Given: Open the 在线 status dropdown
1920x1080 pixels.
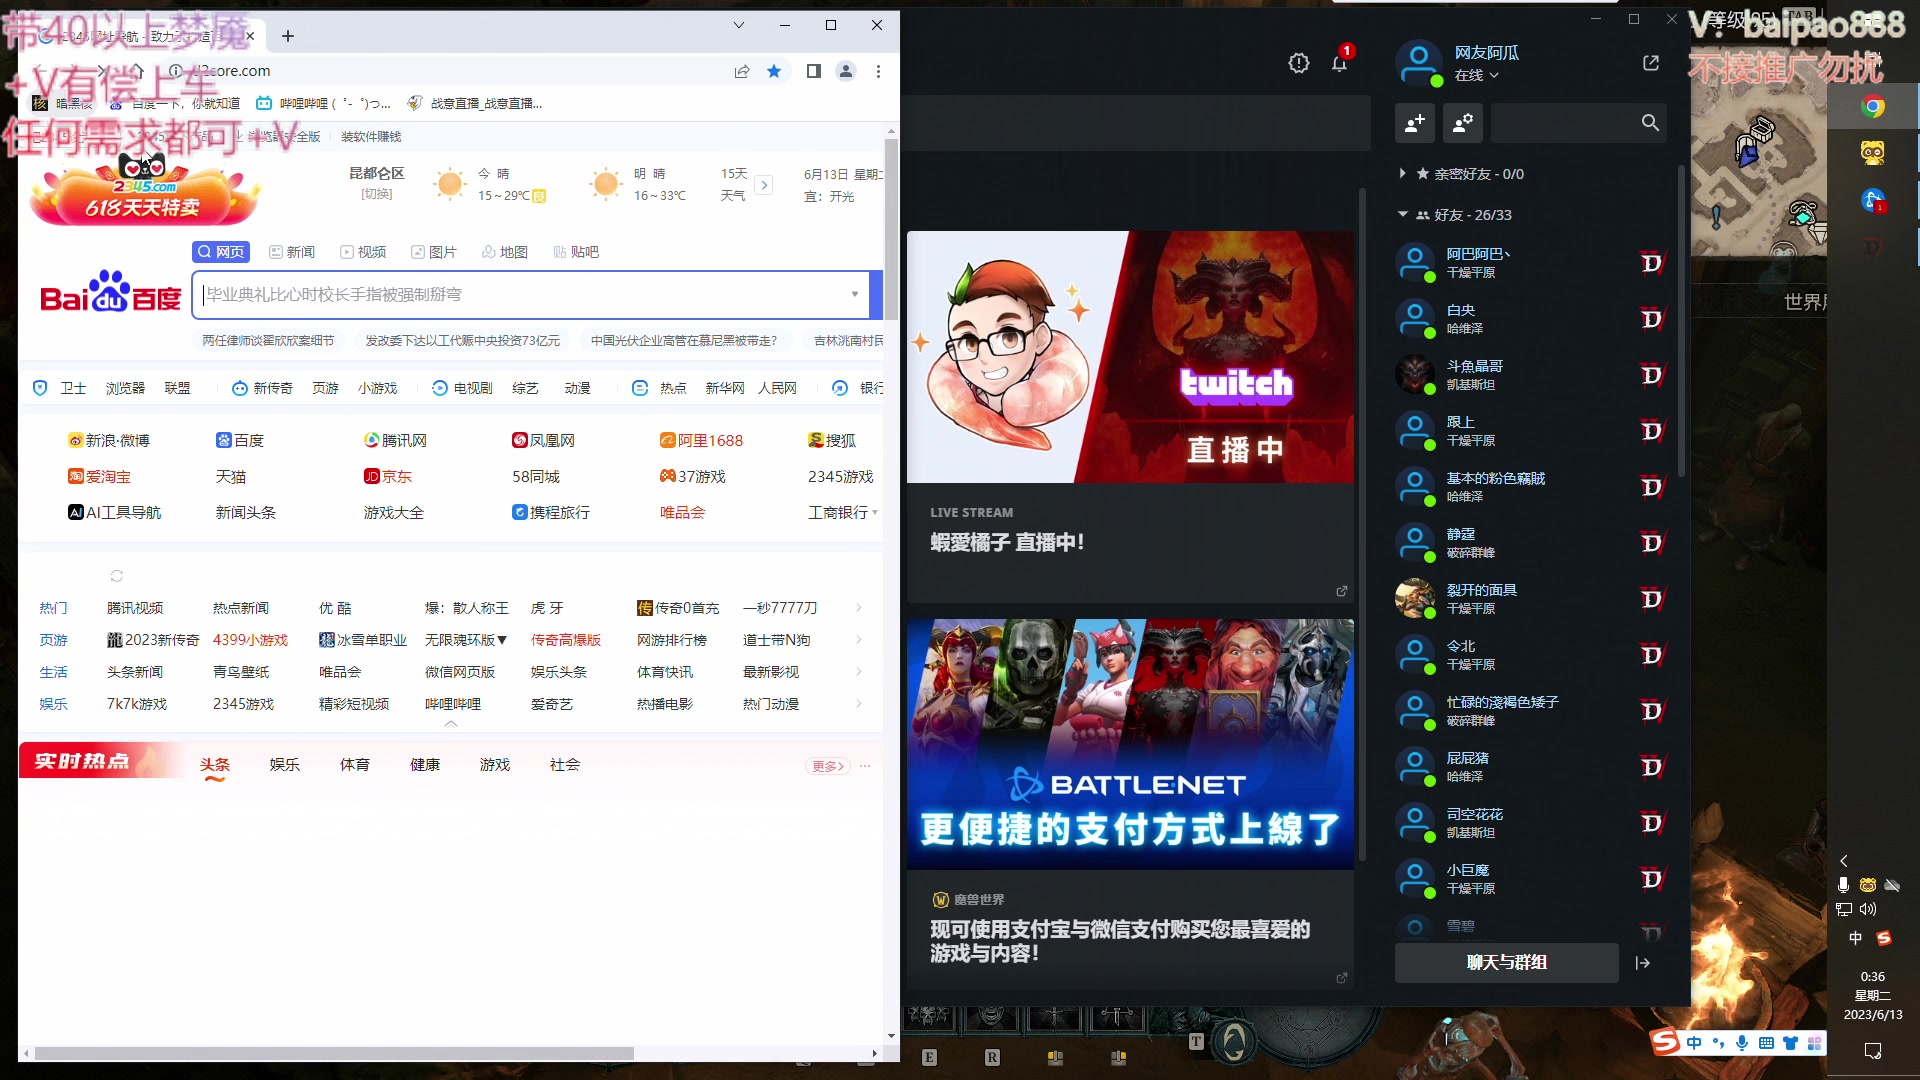Looking at the screenshot, I should pos(1477,76).
